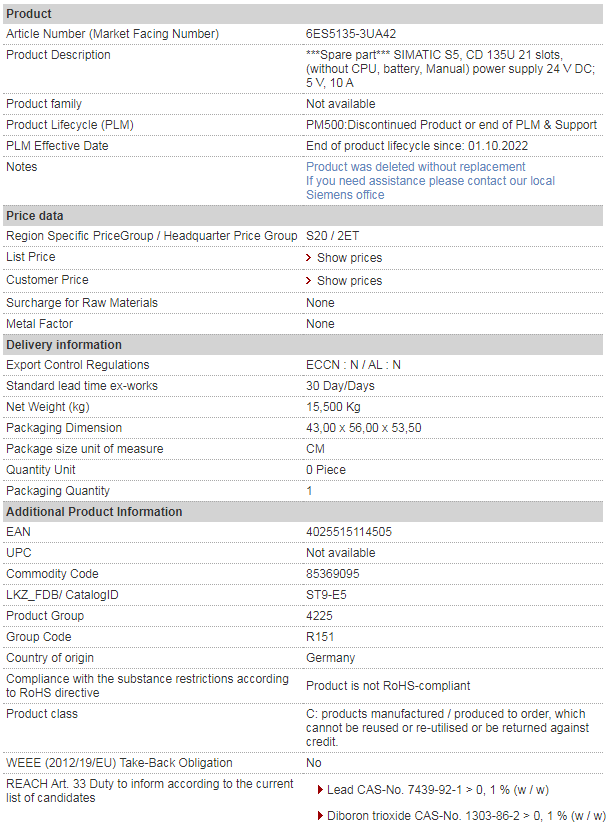Viewport: 614px width, 831px height.
Task: Click the PM500 Discontinued Product lifecycle text
Action: coord(451,125)
